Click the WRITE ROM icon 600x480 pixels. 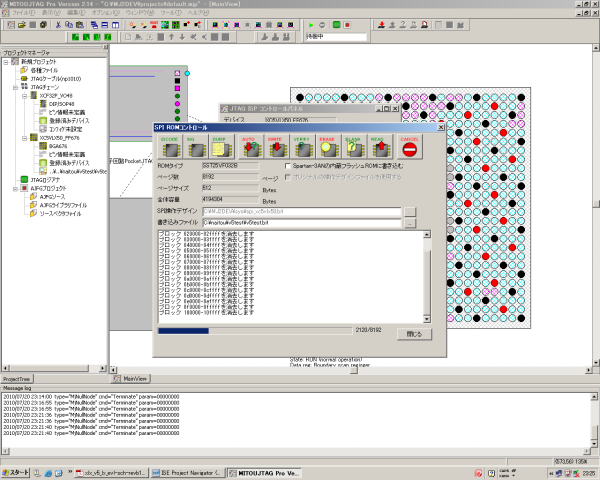276,148
